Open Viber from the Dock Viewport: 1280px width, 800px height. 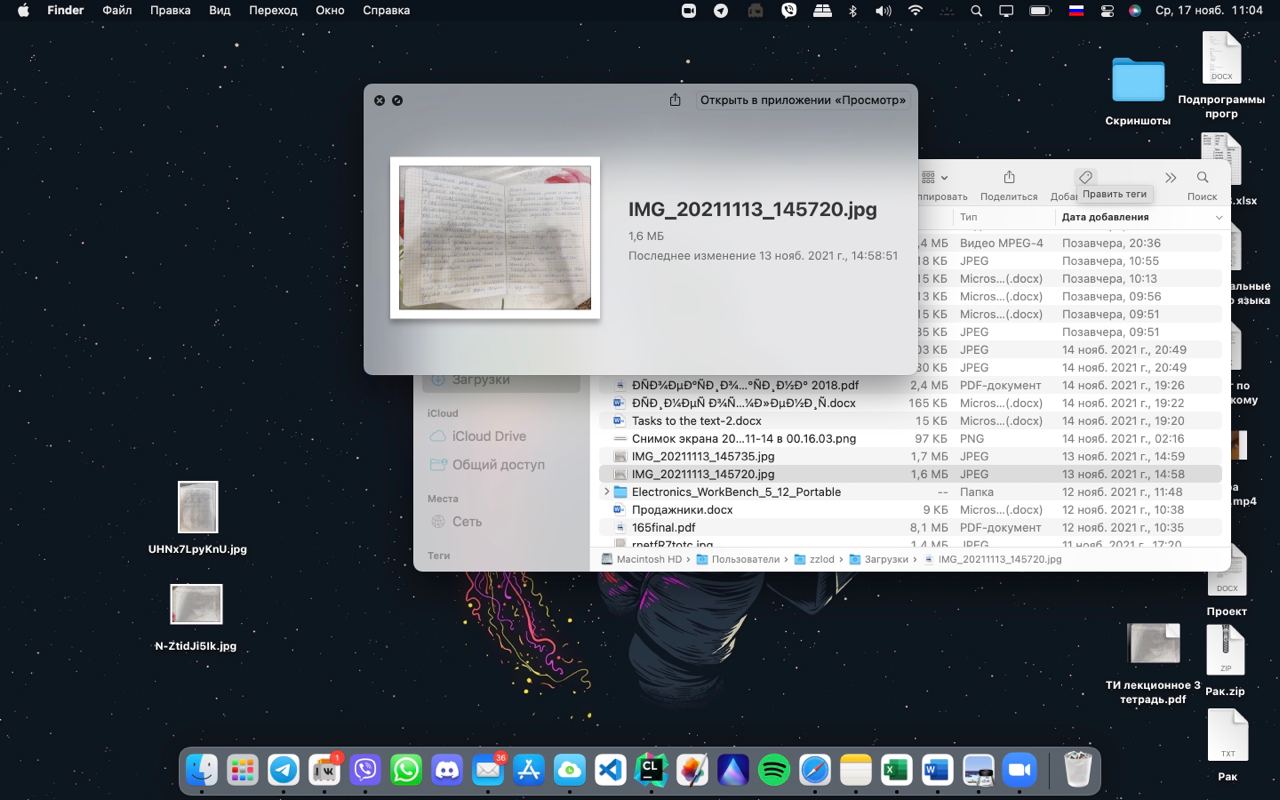(x=366, y=770)
